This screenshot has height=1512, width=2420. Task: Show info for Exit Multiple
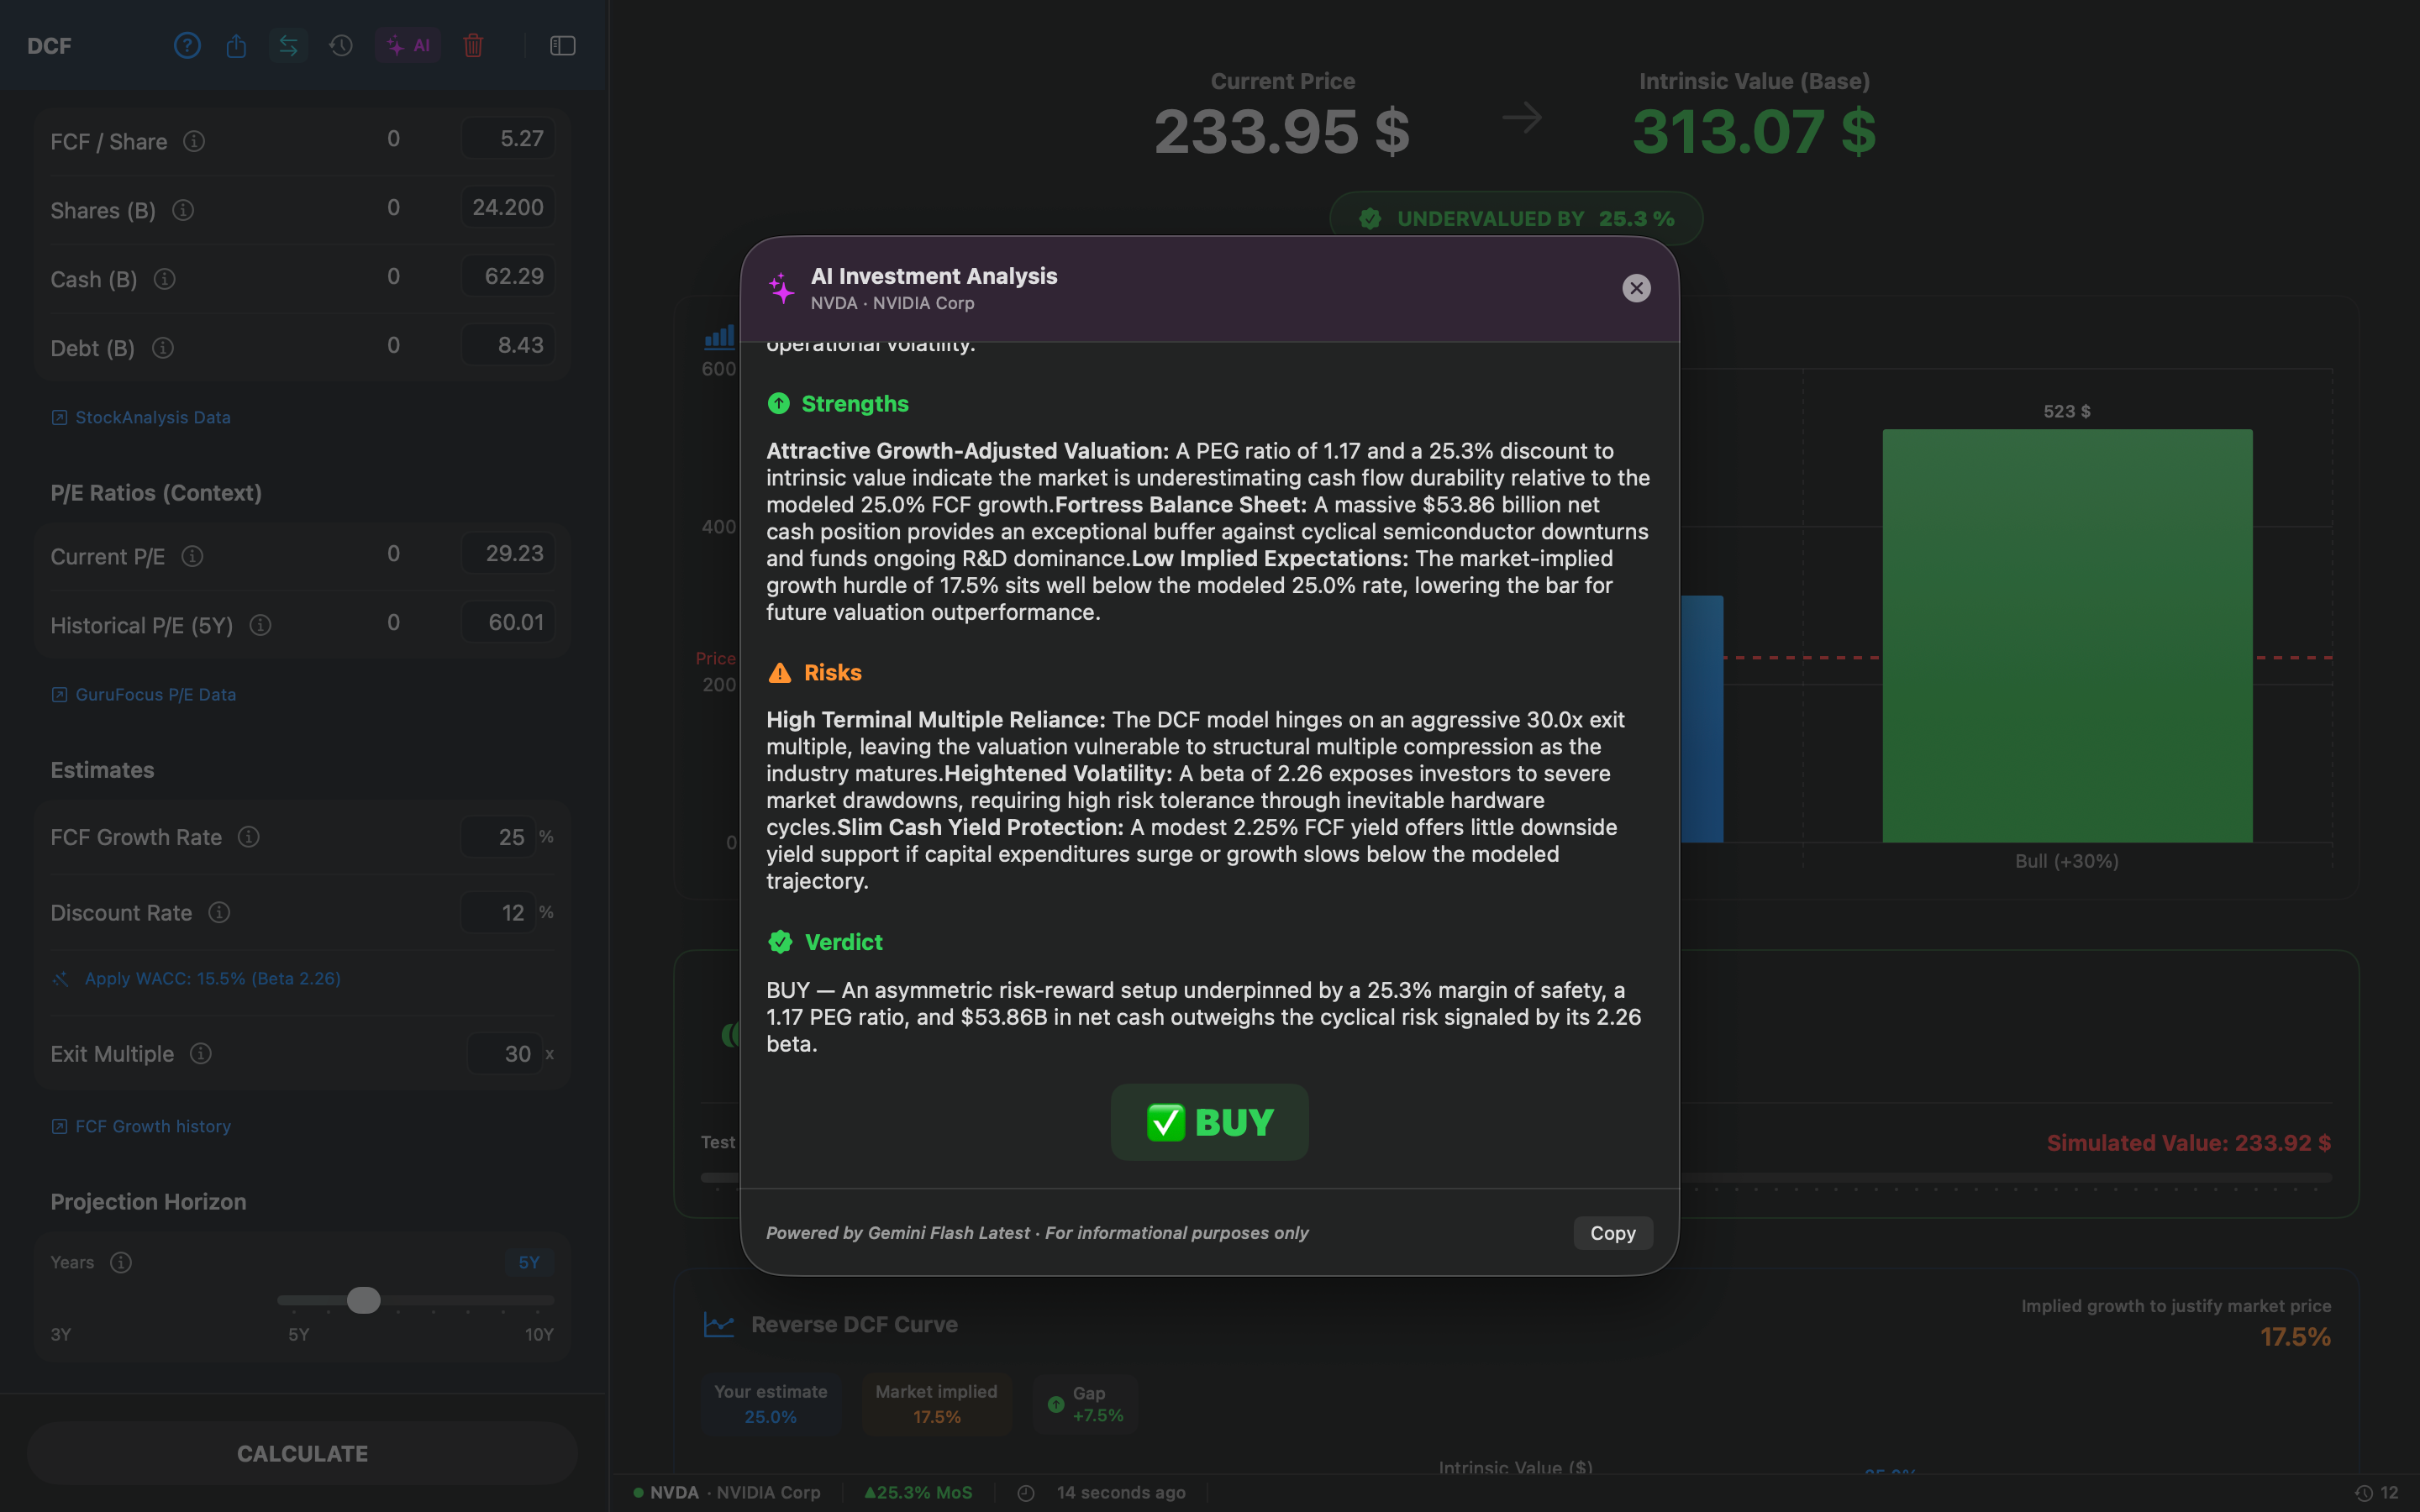(201, 1053)
